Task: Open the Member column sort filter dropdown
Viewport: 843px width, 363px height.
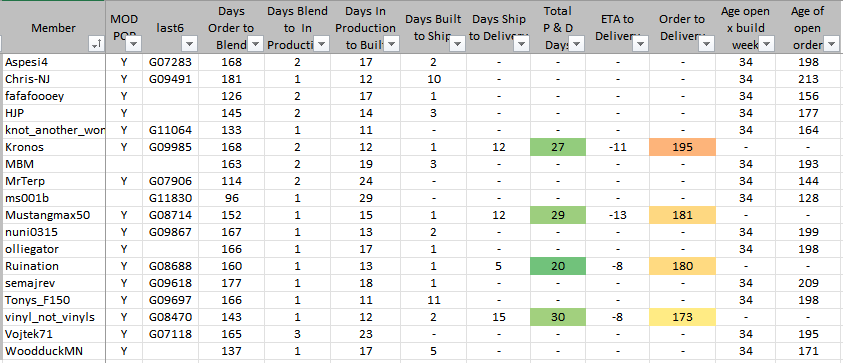Action: (97, 46)
